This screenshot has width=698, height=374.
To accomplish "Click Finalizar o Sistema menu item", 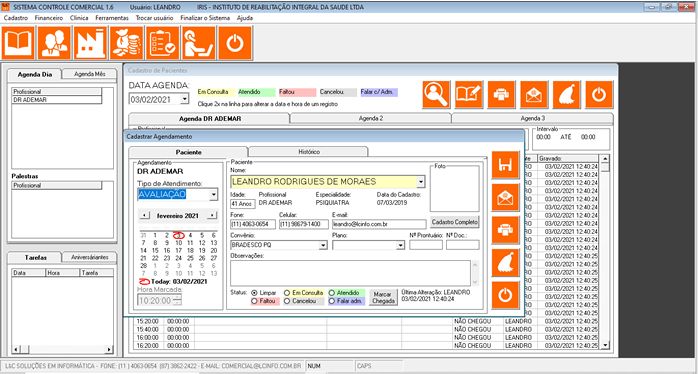I will click(205, 18).
